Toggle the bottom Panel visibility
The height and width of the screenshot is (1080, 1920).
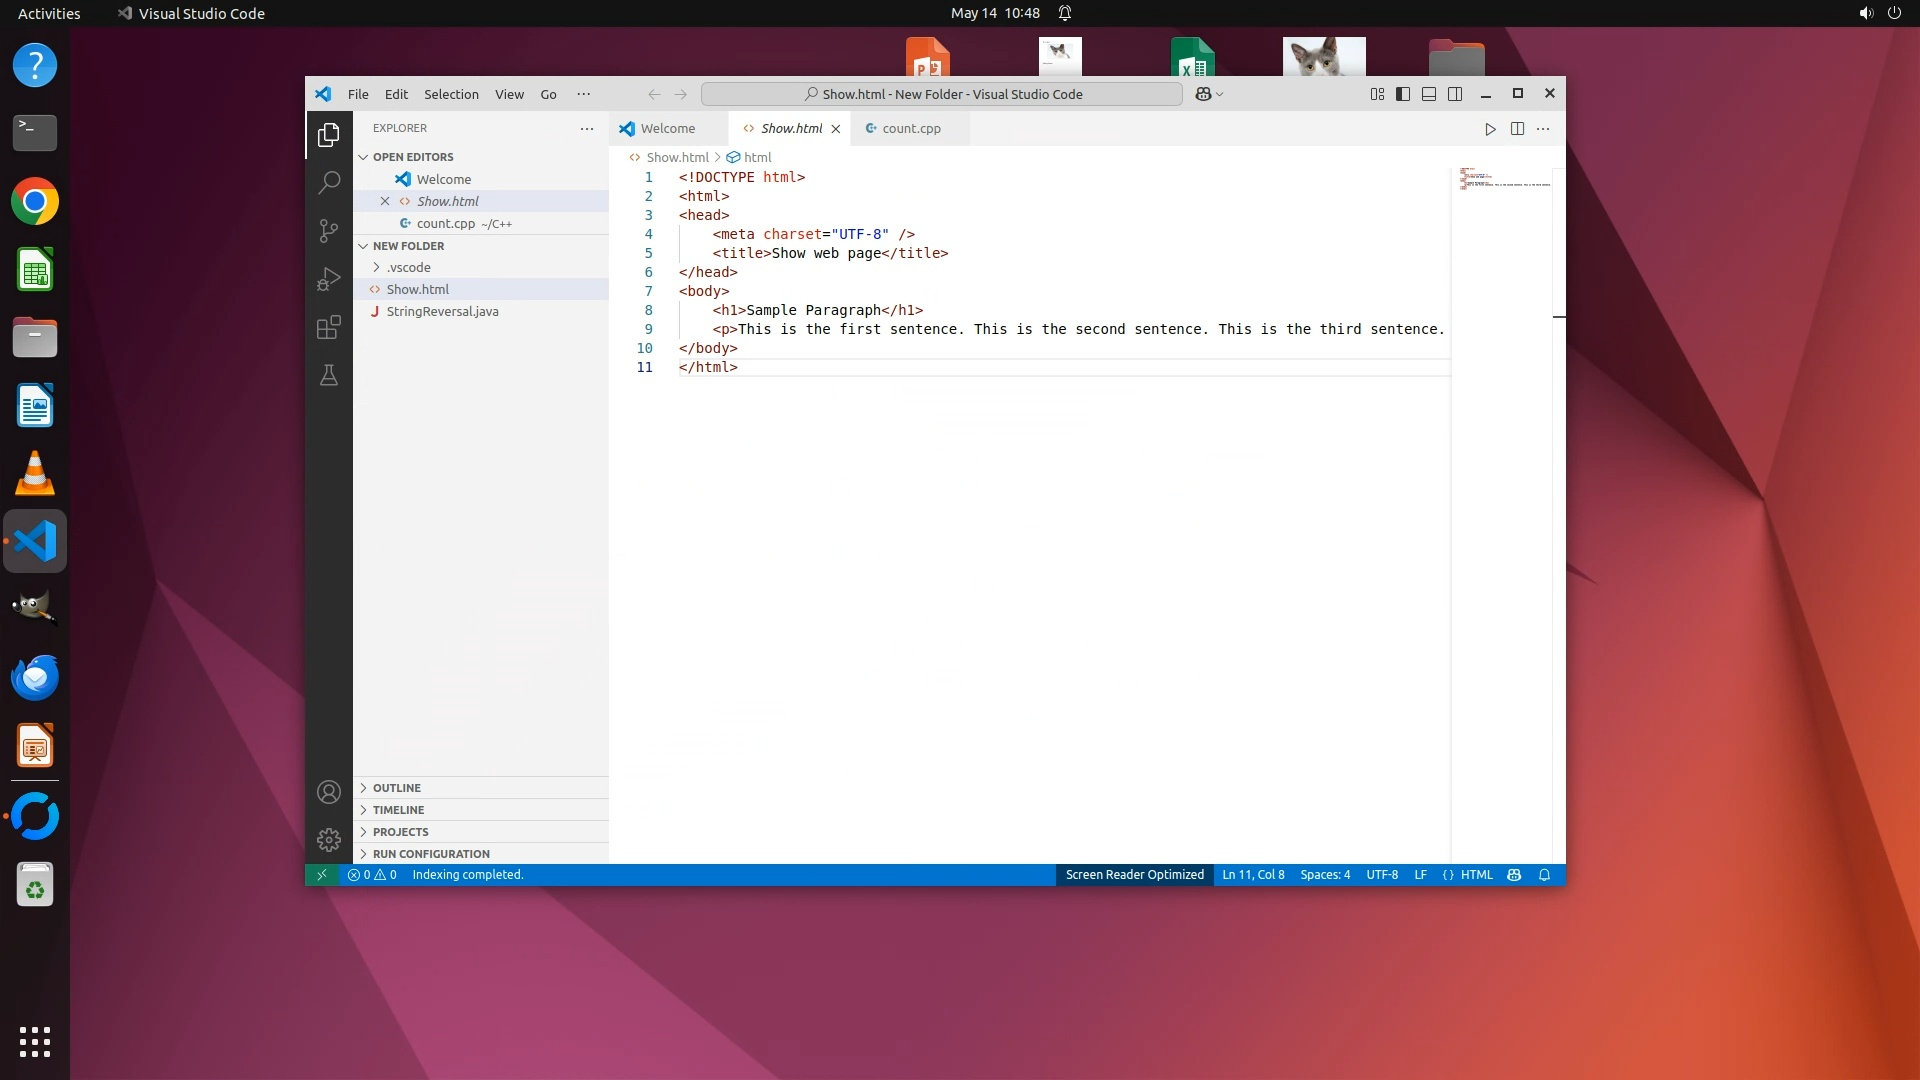tap(1429, 94)
